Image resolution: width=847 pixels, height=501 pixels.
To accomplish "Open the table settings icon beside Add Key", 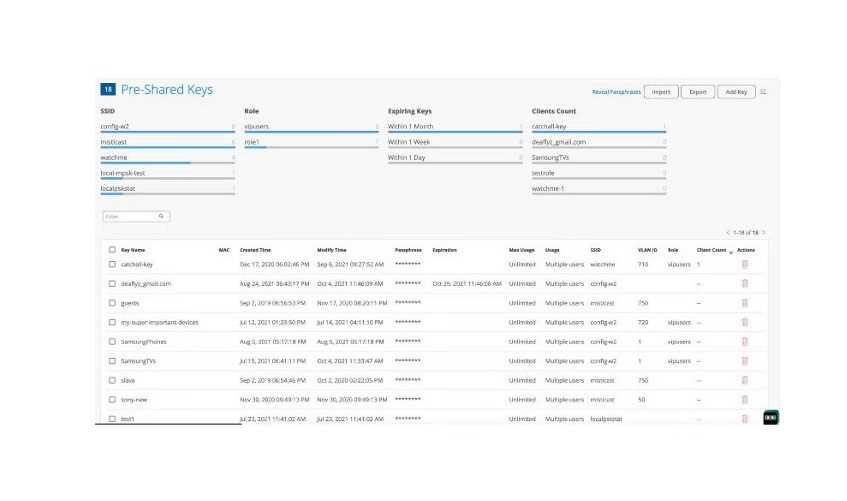I will pos(763,91).
